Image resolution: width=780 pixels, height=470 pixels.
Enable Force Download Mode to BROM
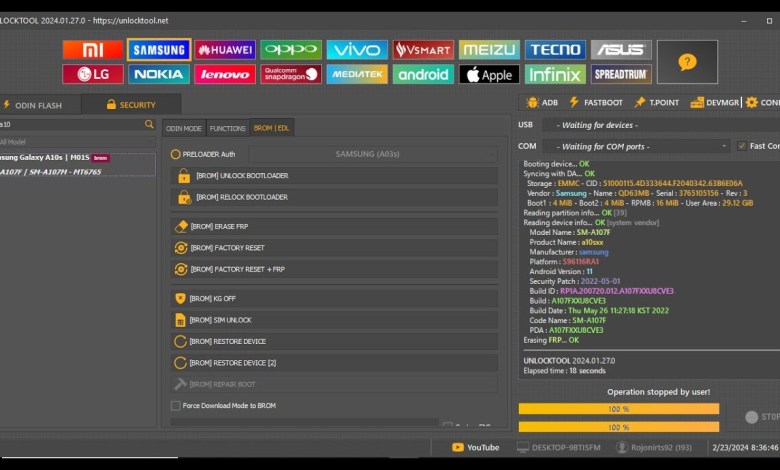tap(176, 406)
